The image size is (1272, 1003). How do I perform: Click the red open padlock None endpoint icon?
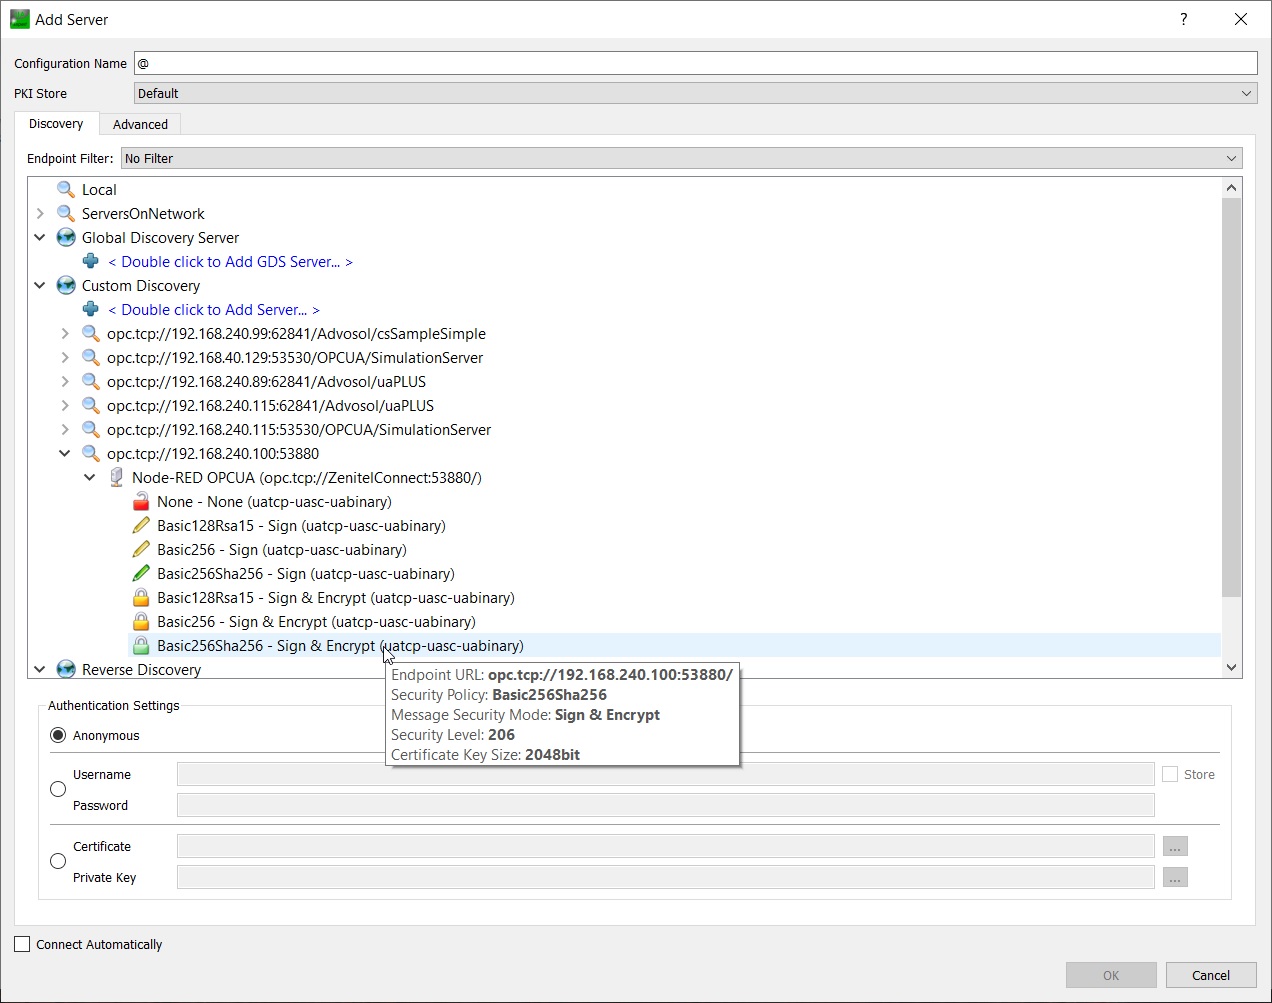[x=141, y=502]
